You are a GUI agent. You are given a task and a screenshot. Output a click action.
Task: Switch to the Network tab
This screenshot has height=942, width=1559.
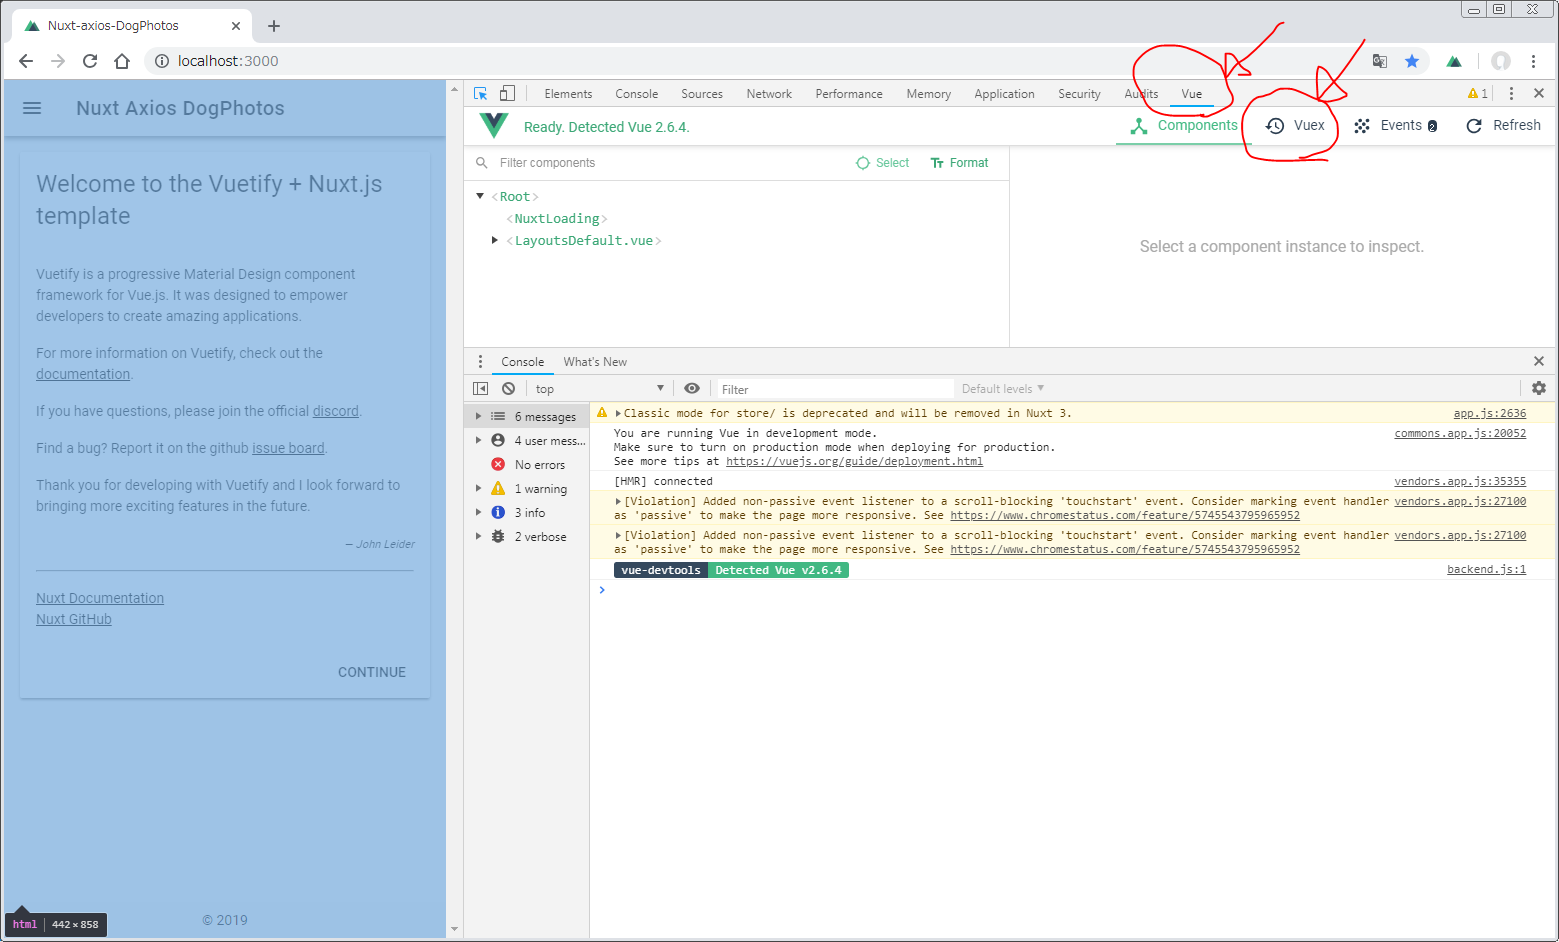coord(768,94)
